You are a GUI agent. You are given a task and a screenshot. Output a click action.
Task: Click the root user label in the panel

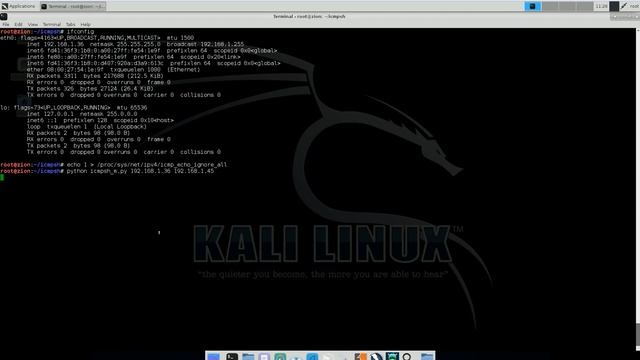click(x=634, y=6)
